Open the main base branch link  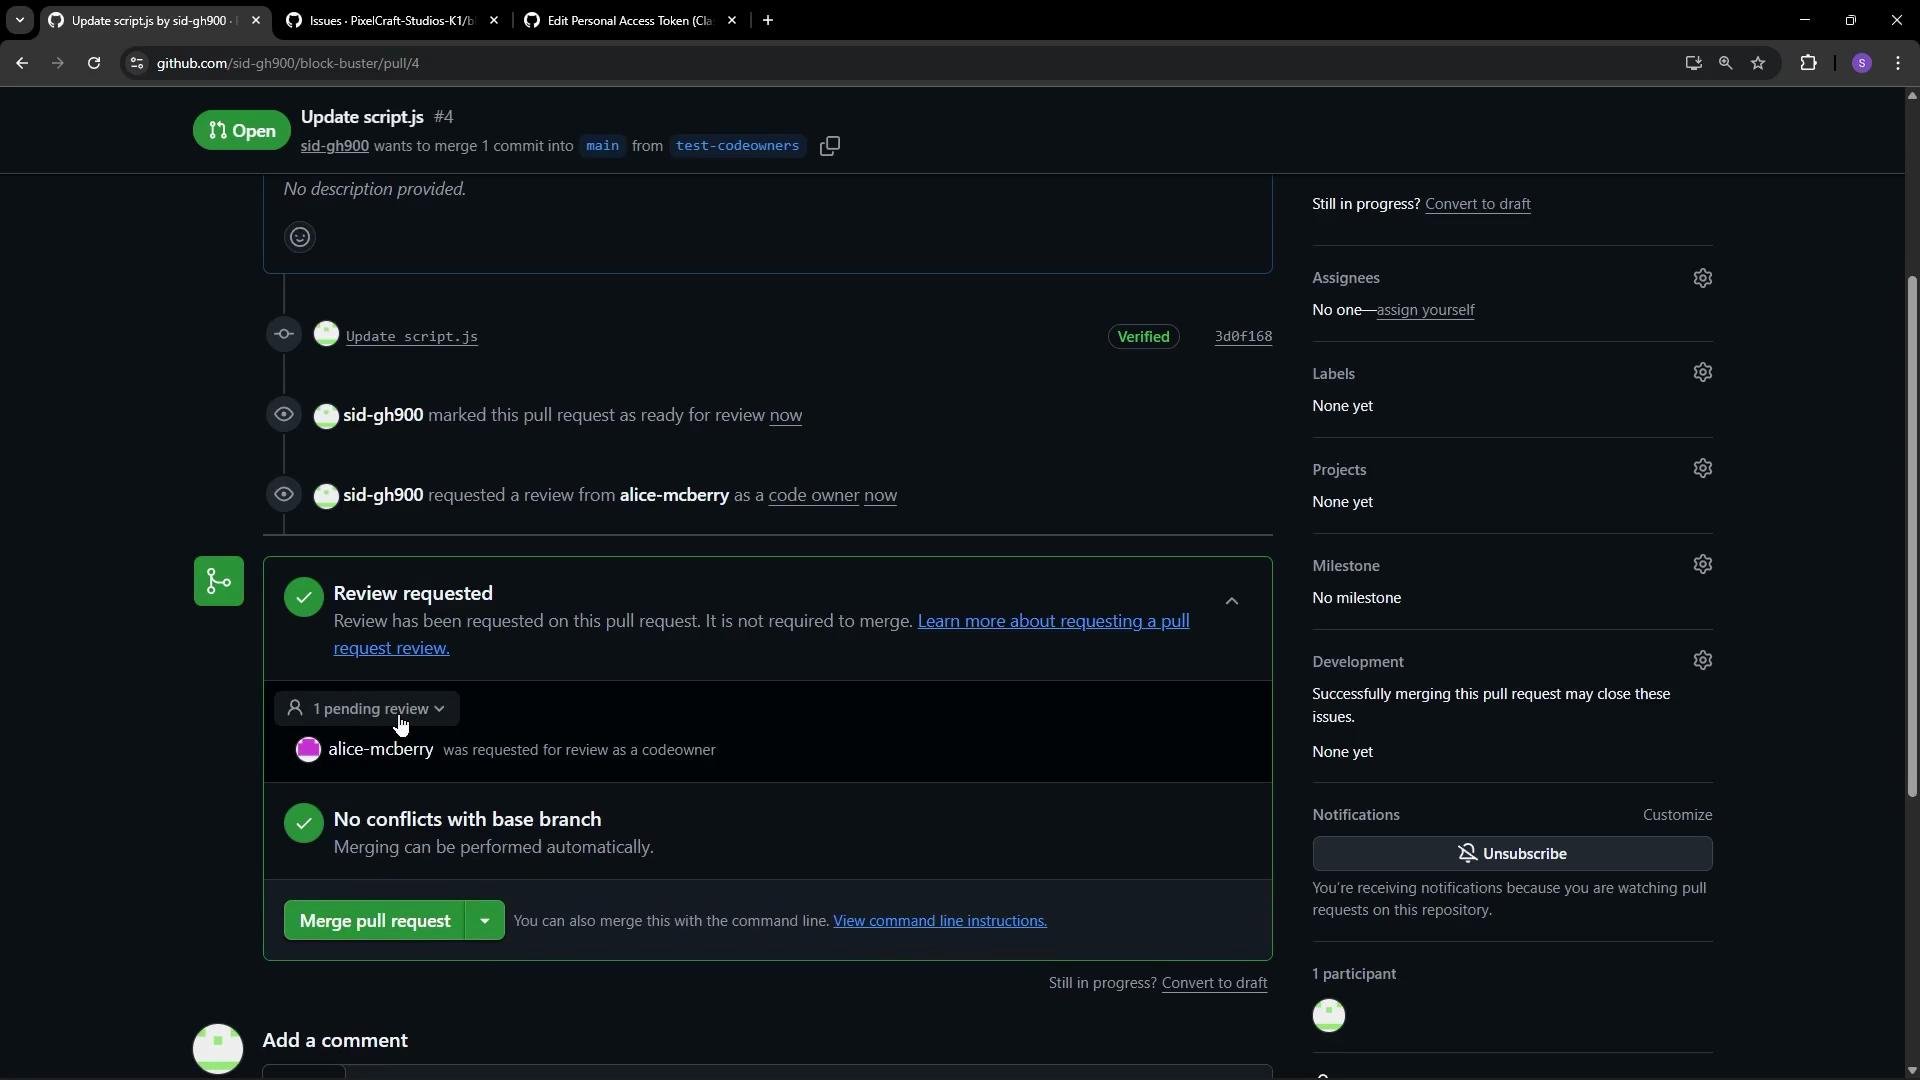pyautogui.click(x=602, y=146)
